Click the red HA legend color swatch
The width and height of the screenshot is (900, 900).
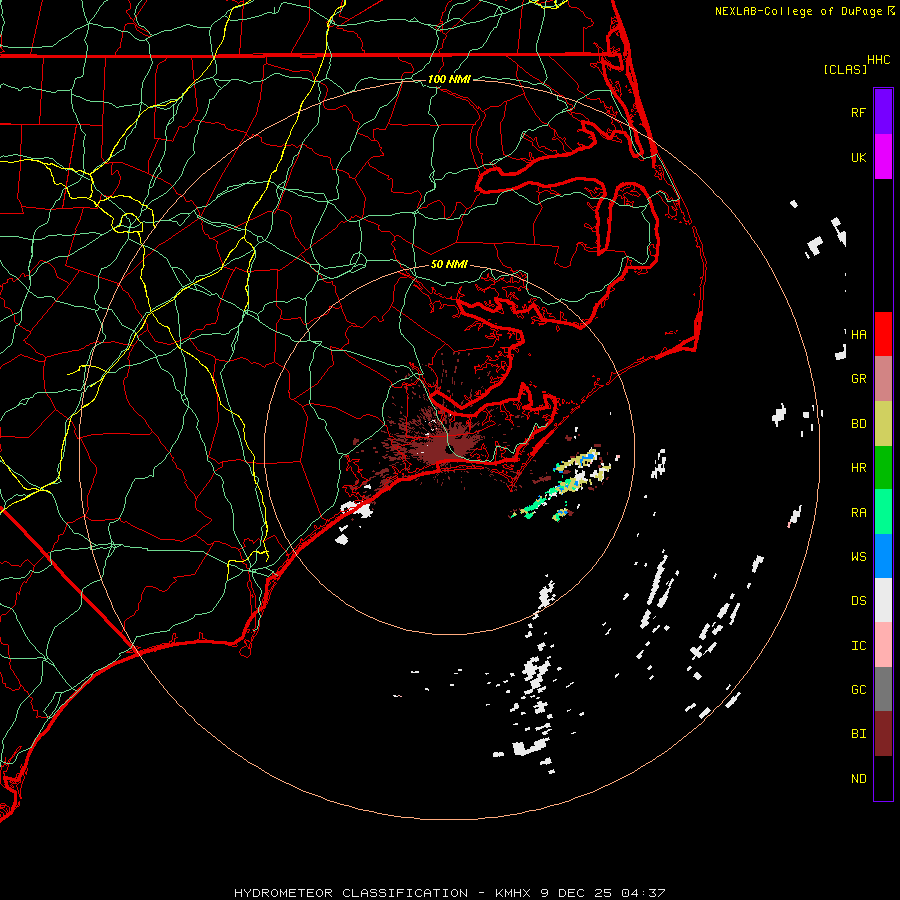pos(883,334)
